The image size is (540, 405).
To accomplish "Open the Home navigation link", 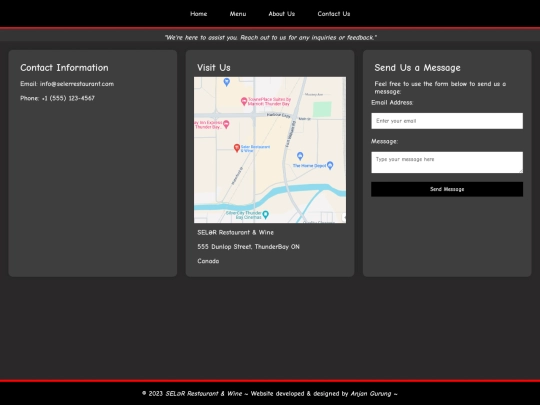I will 198,14.
